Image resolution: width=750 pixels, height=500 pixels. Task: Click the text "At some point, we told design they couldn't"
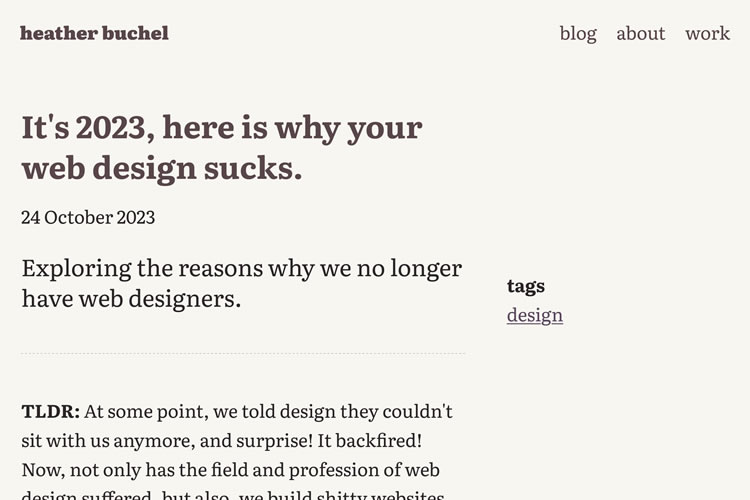click(x=268, y=411)
